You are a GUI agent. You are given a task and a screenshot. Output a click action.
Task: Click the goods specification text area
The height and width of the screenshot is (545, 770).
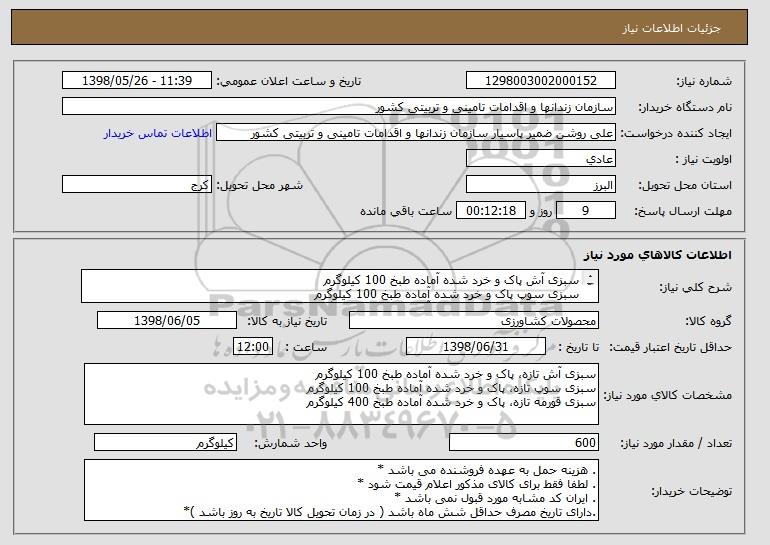(x=341, y=394)
